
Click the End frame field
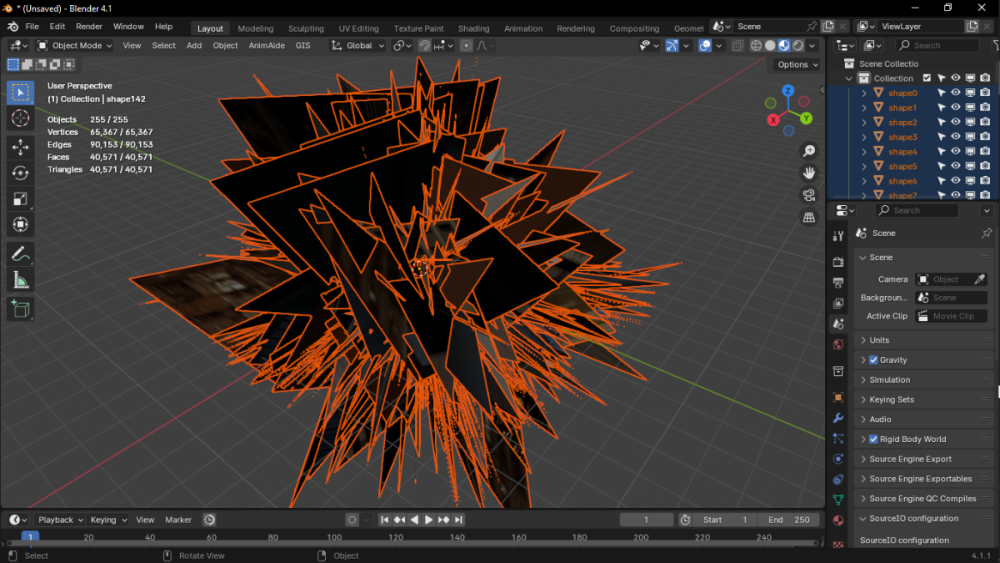(x=789, y=520)
